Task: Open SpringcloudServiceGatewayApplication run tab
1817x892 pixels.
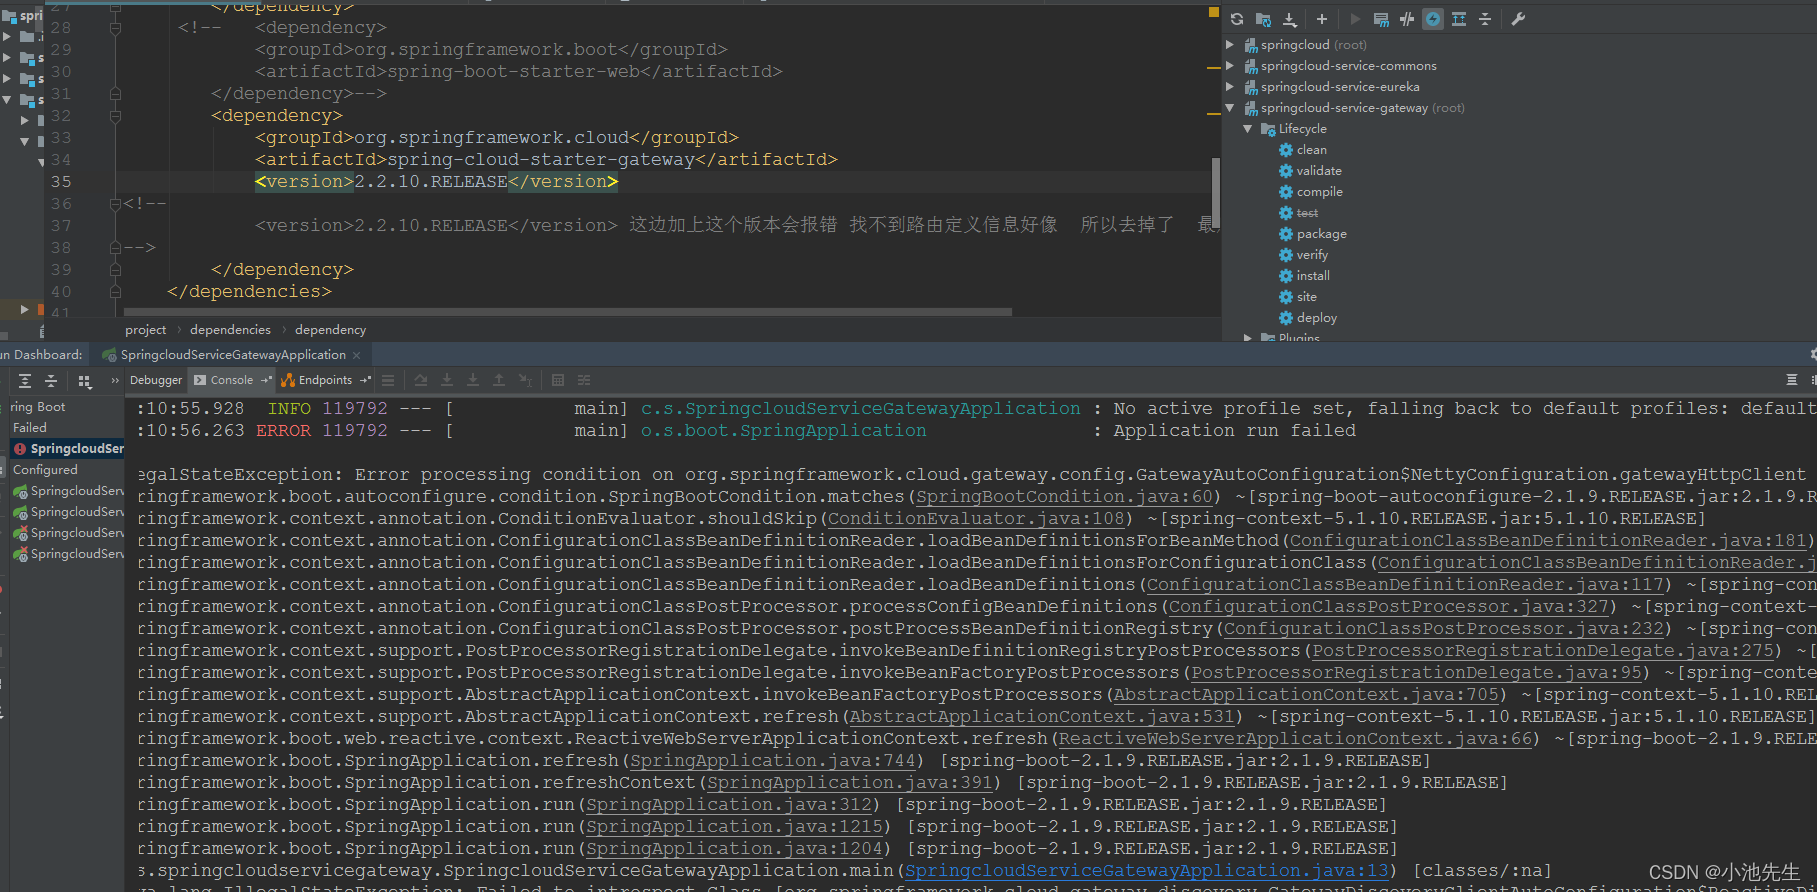Action: [233, 355]
